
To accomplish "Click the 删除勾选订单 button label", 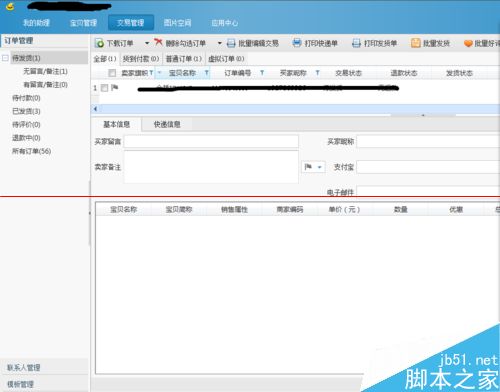I will (x=186, y=43).
